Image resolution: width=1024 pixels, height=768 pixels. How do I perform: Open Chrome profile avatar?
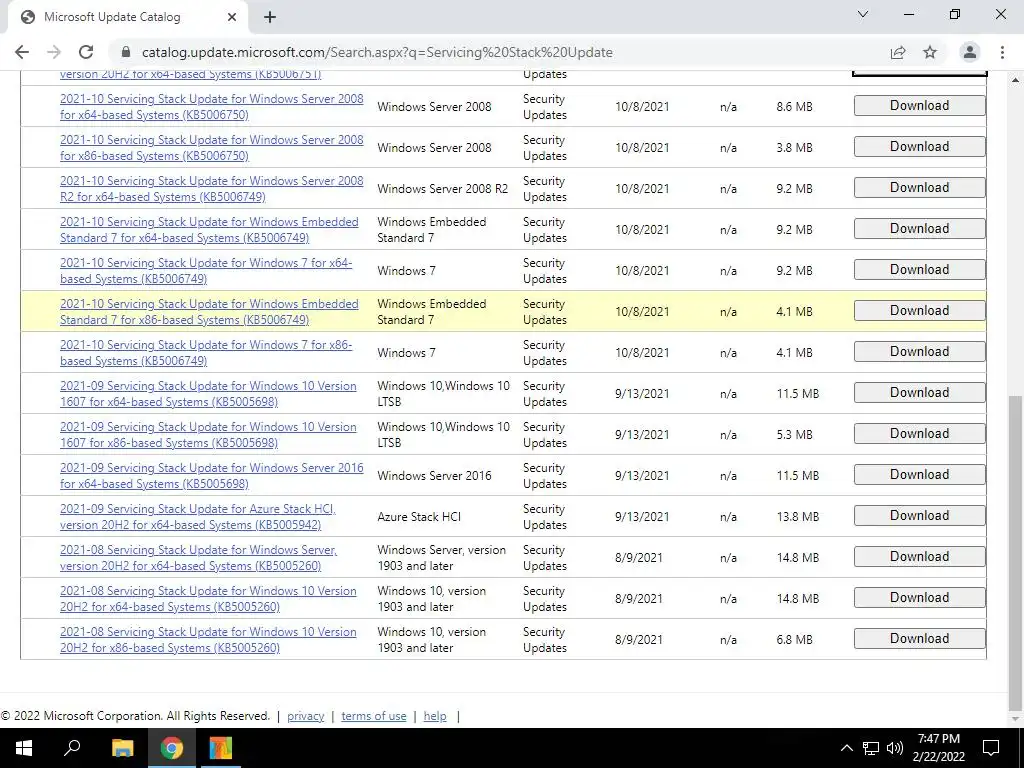[970, 52]
